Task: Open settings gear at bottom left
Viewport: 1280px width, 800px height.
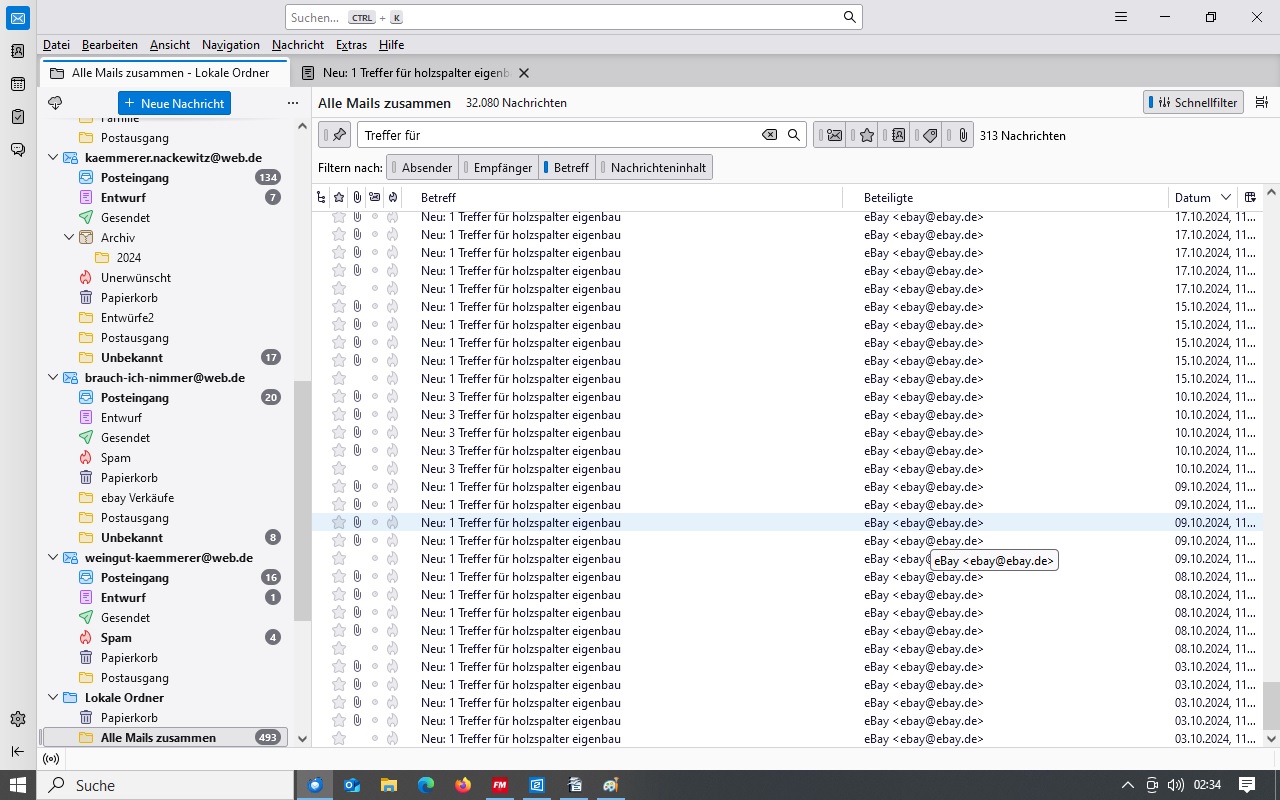Action: tap(18, 719)
